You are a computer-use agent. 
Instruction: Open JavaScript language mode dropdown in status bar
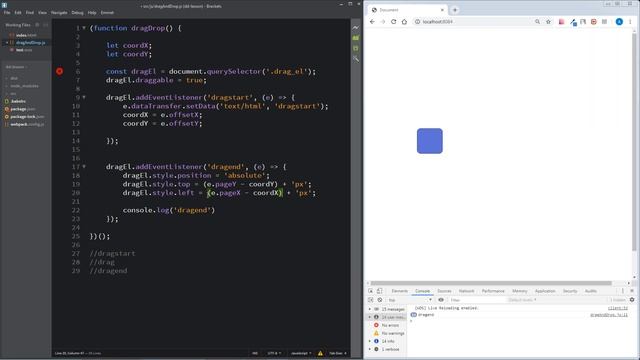301,353
